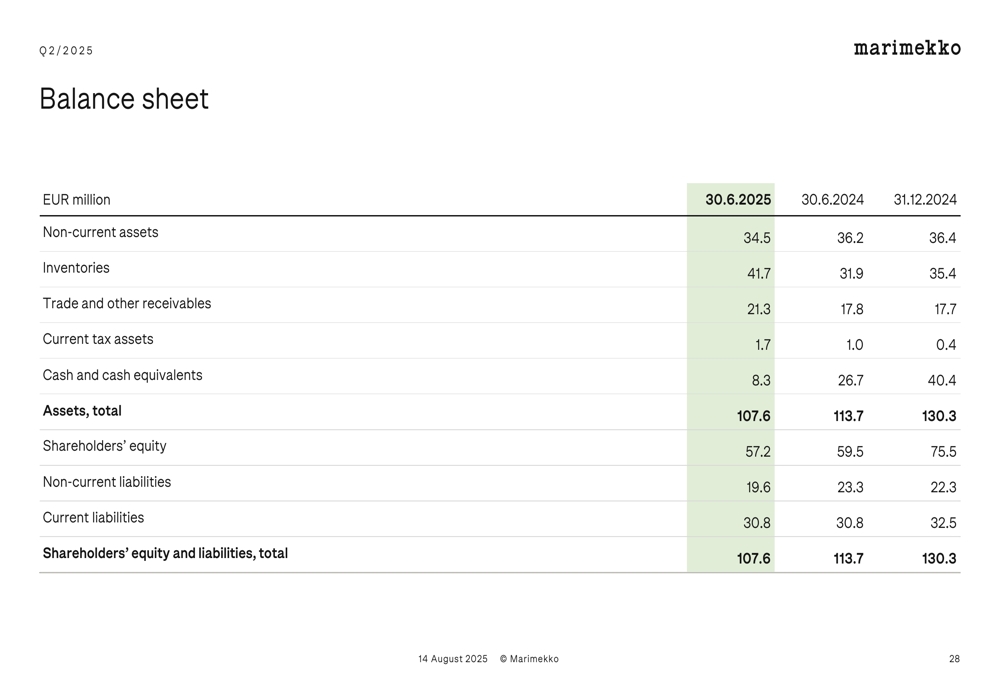The image size is (1000, 685).
Task: Click the Current tax assets value 0.4
Action: tap(946, 345)
